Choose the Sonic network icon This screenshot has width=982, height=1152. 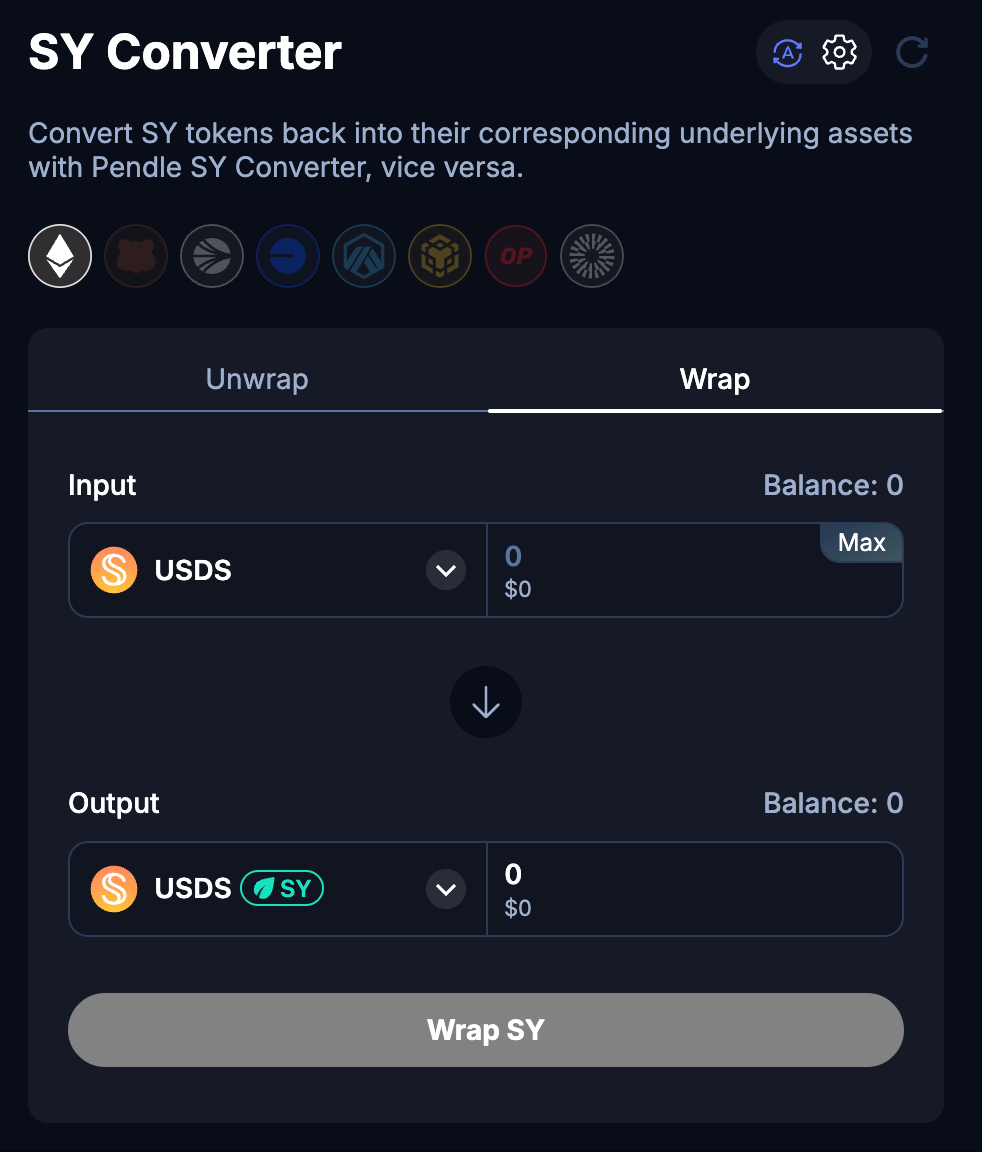coord(212,256)
